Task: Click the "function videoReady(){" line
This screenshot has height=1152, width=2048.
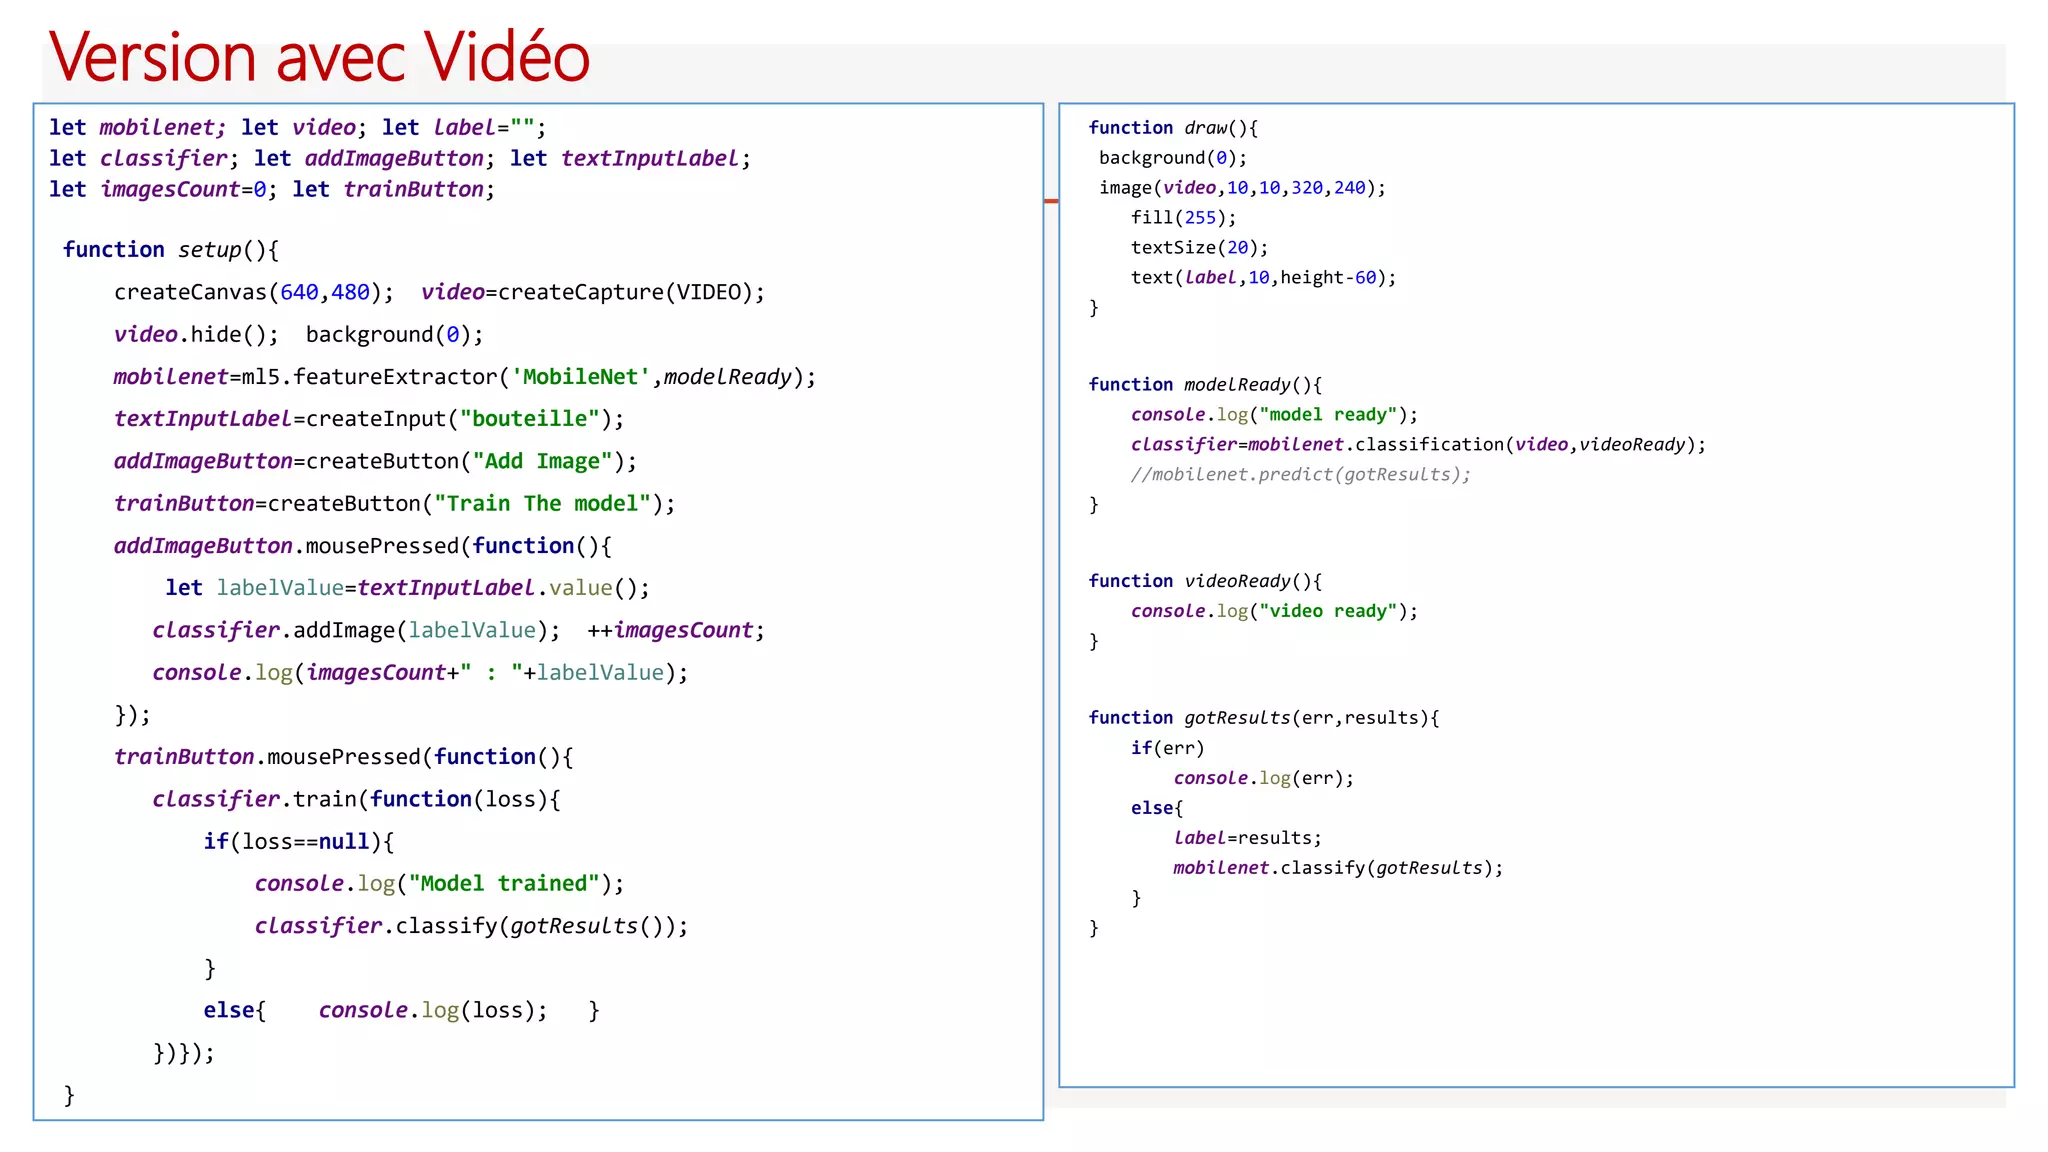Action: [1205, 581]
